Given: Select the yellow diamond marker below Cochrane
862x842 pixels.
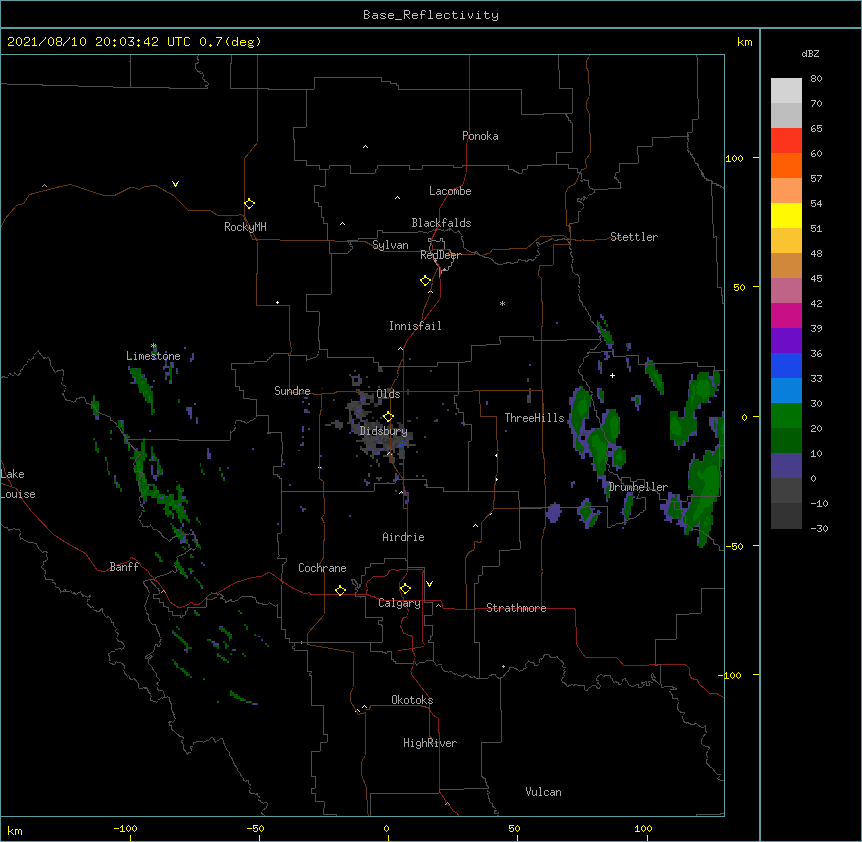Looking at the screenshot, I should coord(340,590).
